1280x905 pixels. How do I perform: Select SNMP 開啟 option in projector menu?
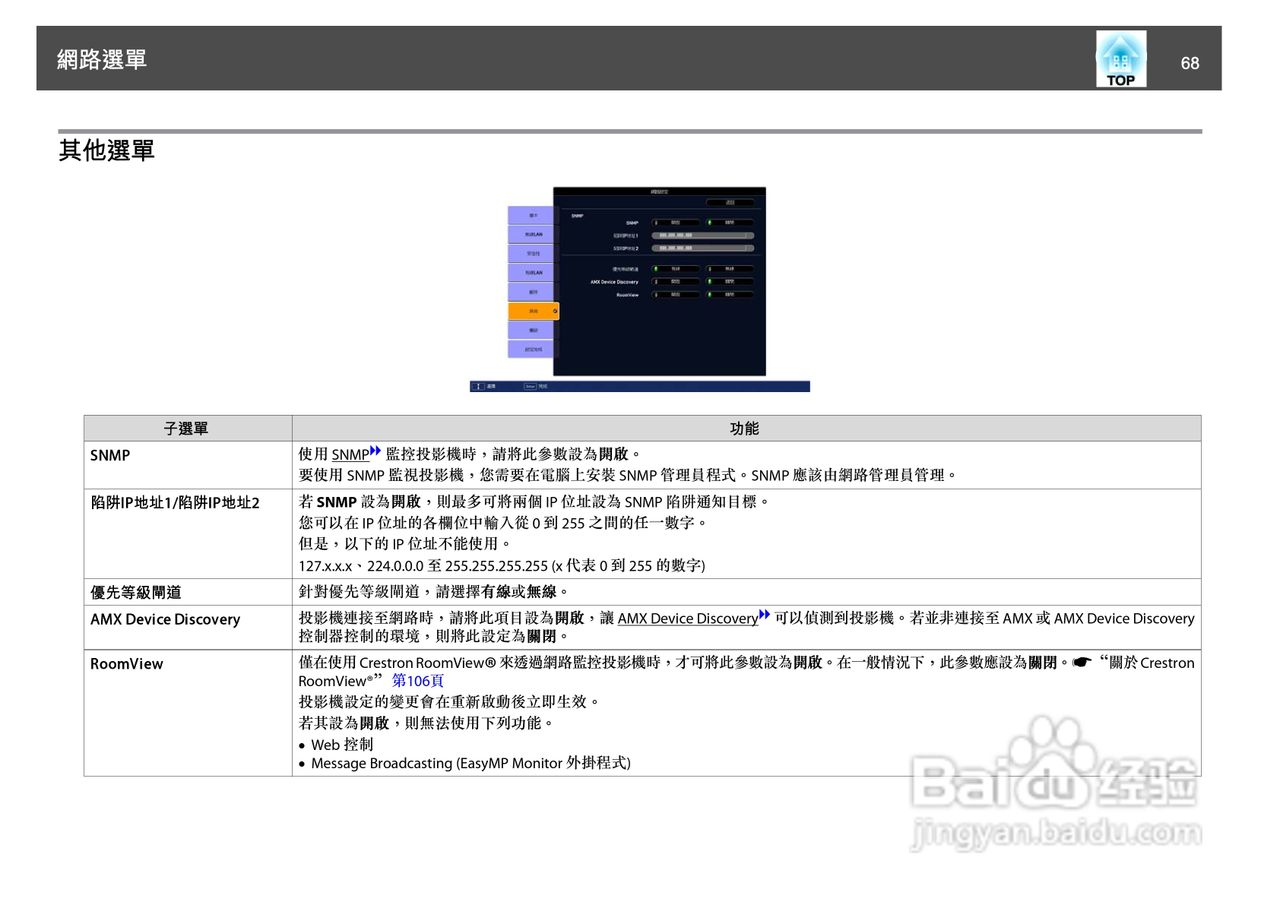click(x=676, y=222)
